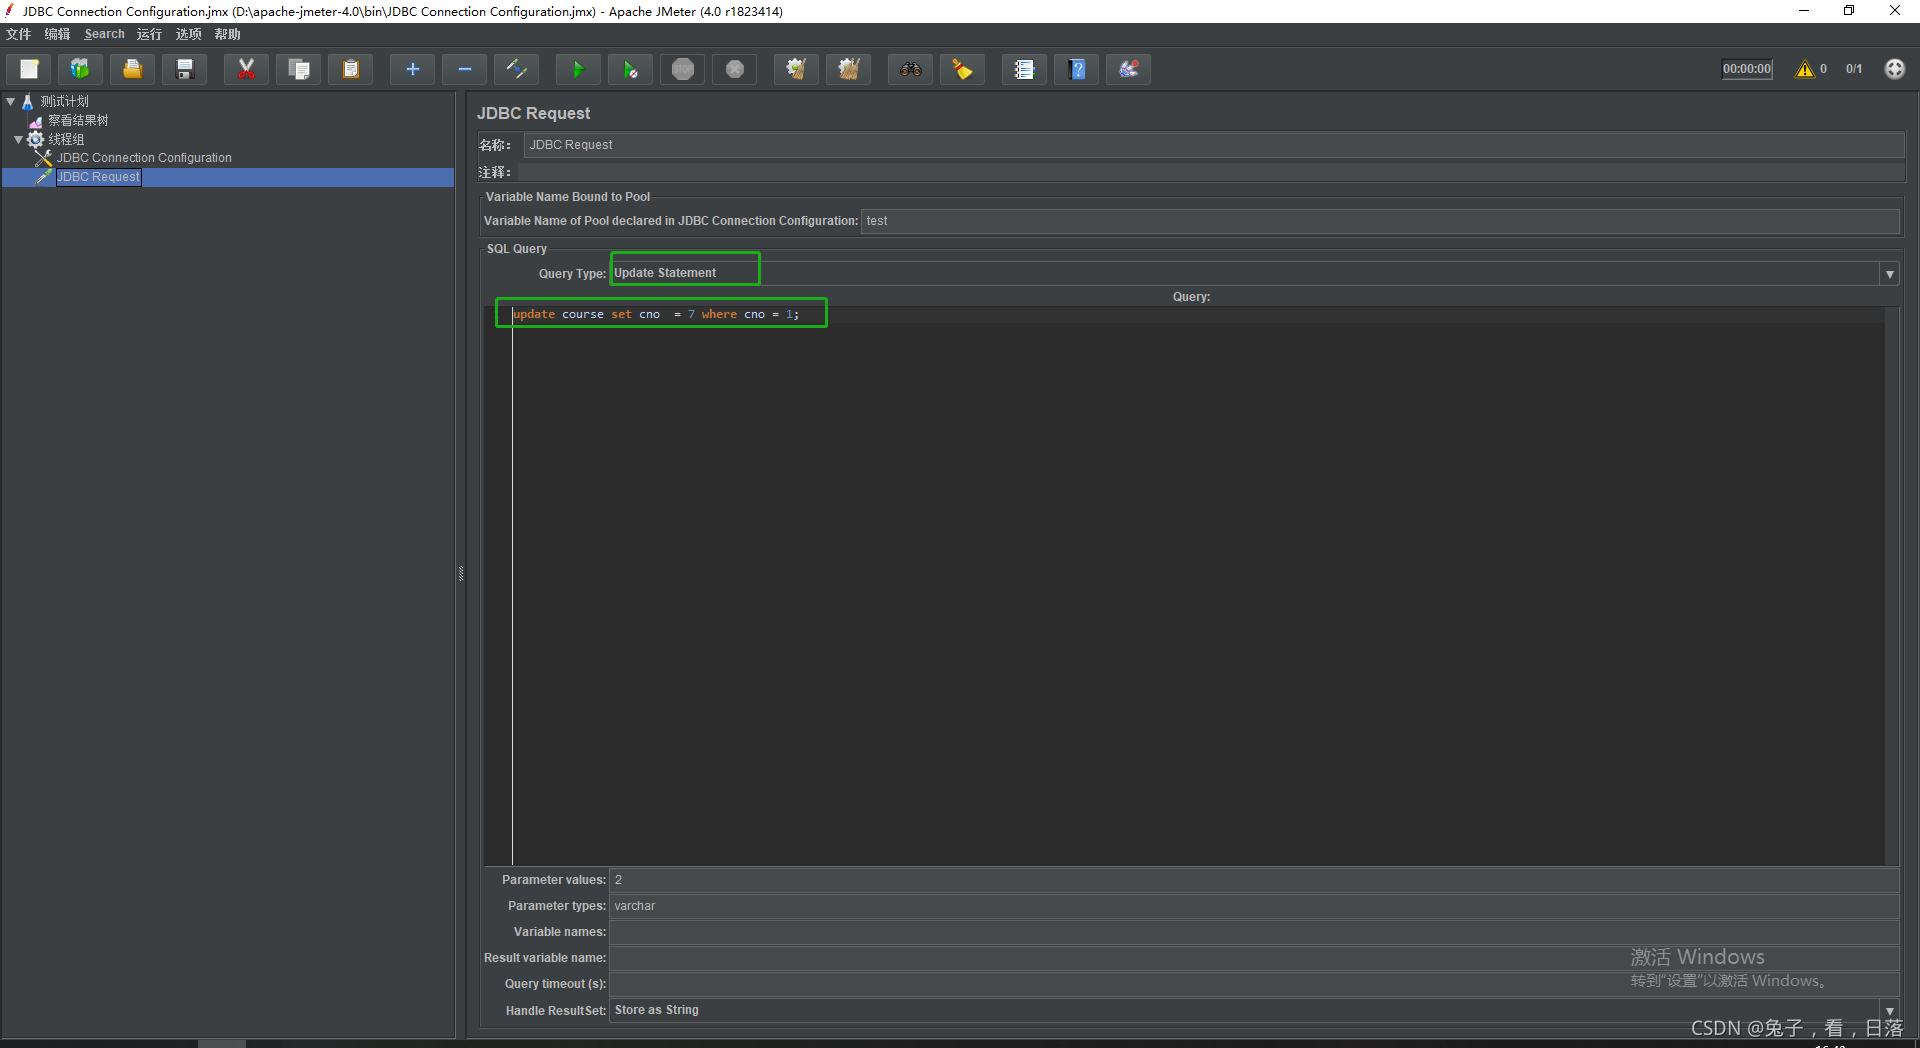Collapse the 测试计划 tree node
This screenshot has width=1920, height=1048.
[10, 100]
